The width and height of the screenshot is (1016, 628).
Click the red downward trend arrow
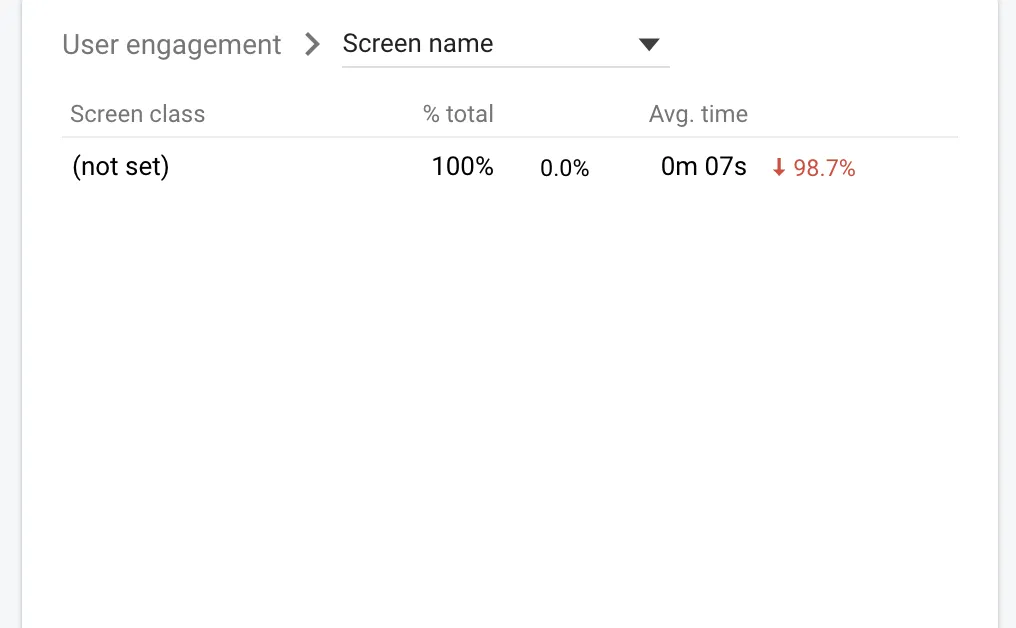(x=779, y=169)
